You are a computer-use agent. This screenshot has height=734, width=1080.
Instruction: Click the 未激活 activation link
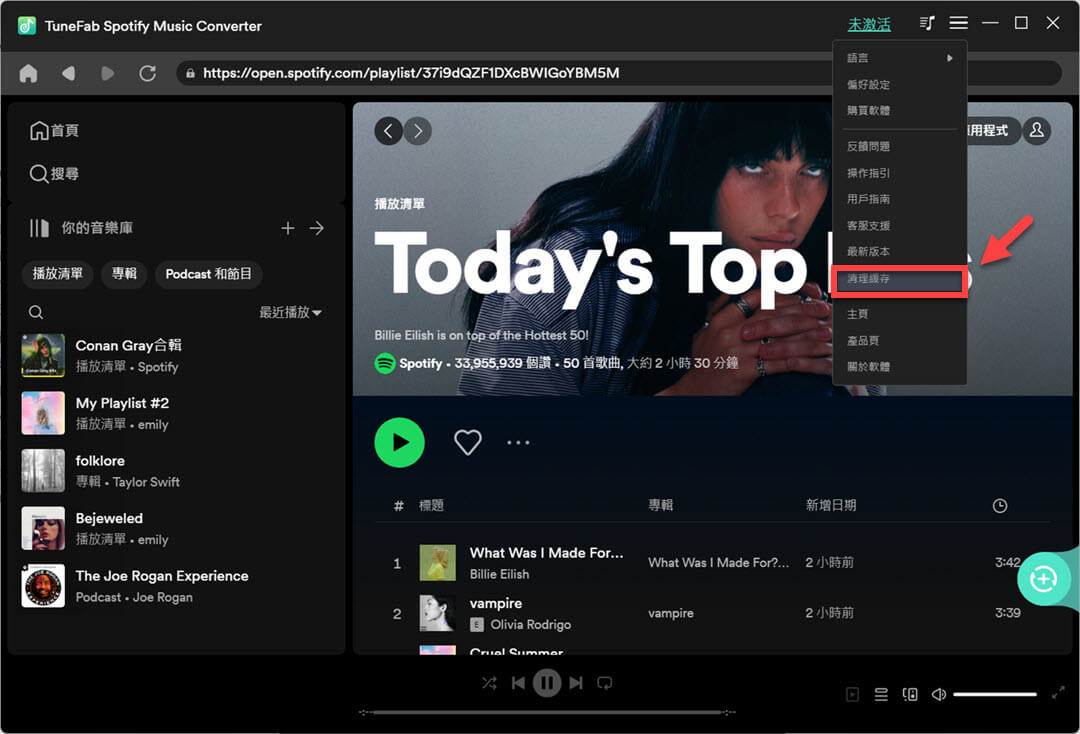click(869, 25)
